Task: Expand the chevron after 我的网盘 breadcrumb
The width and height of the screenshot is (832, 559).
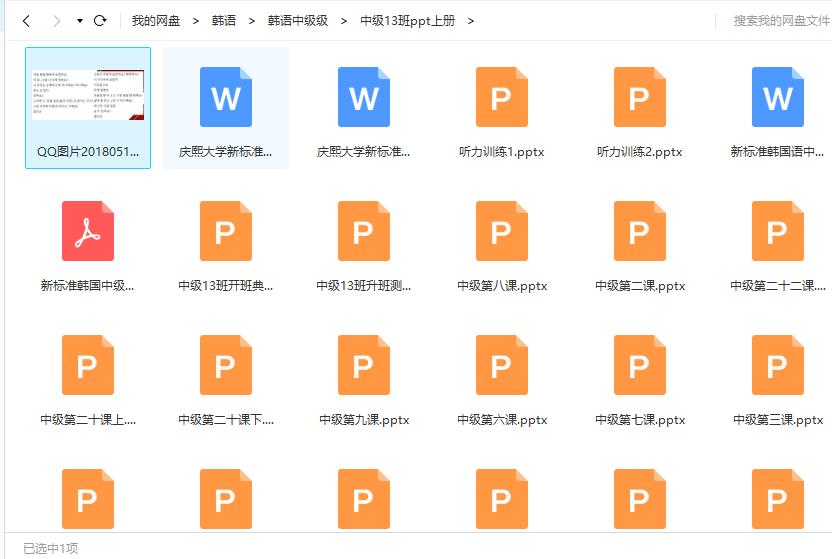Action: [x=196, y=21]
